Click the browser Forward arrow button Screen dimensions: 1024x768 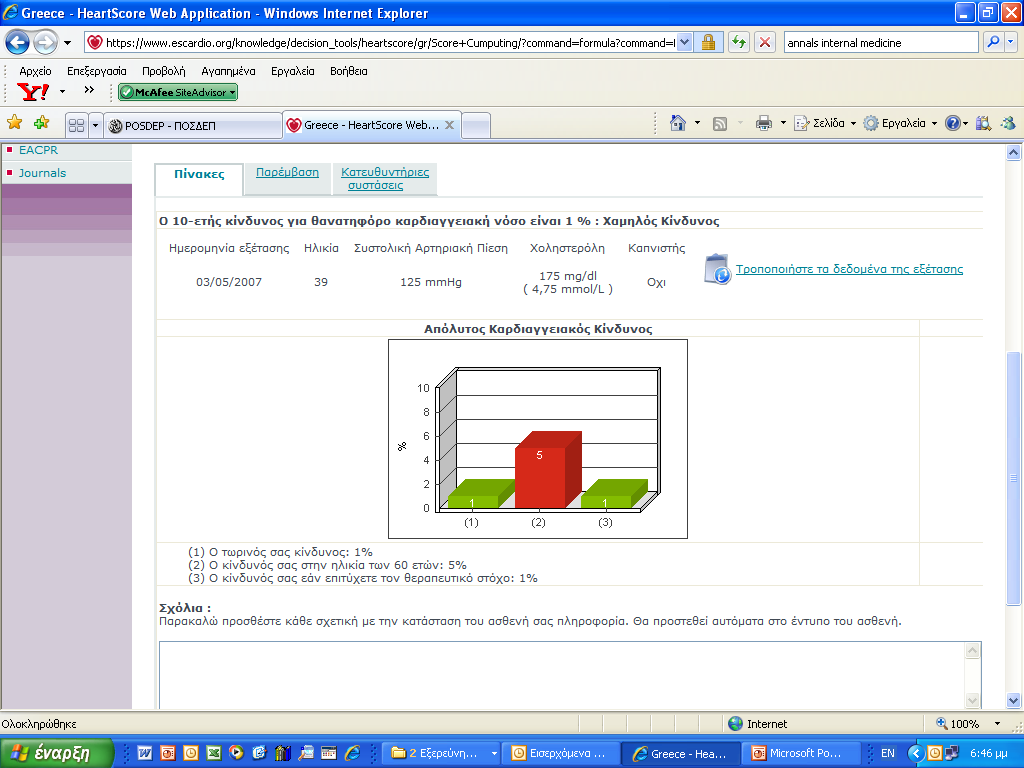[45, 43]
